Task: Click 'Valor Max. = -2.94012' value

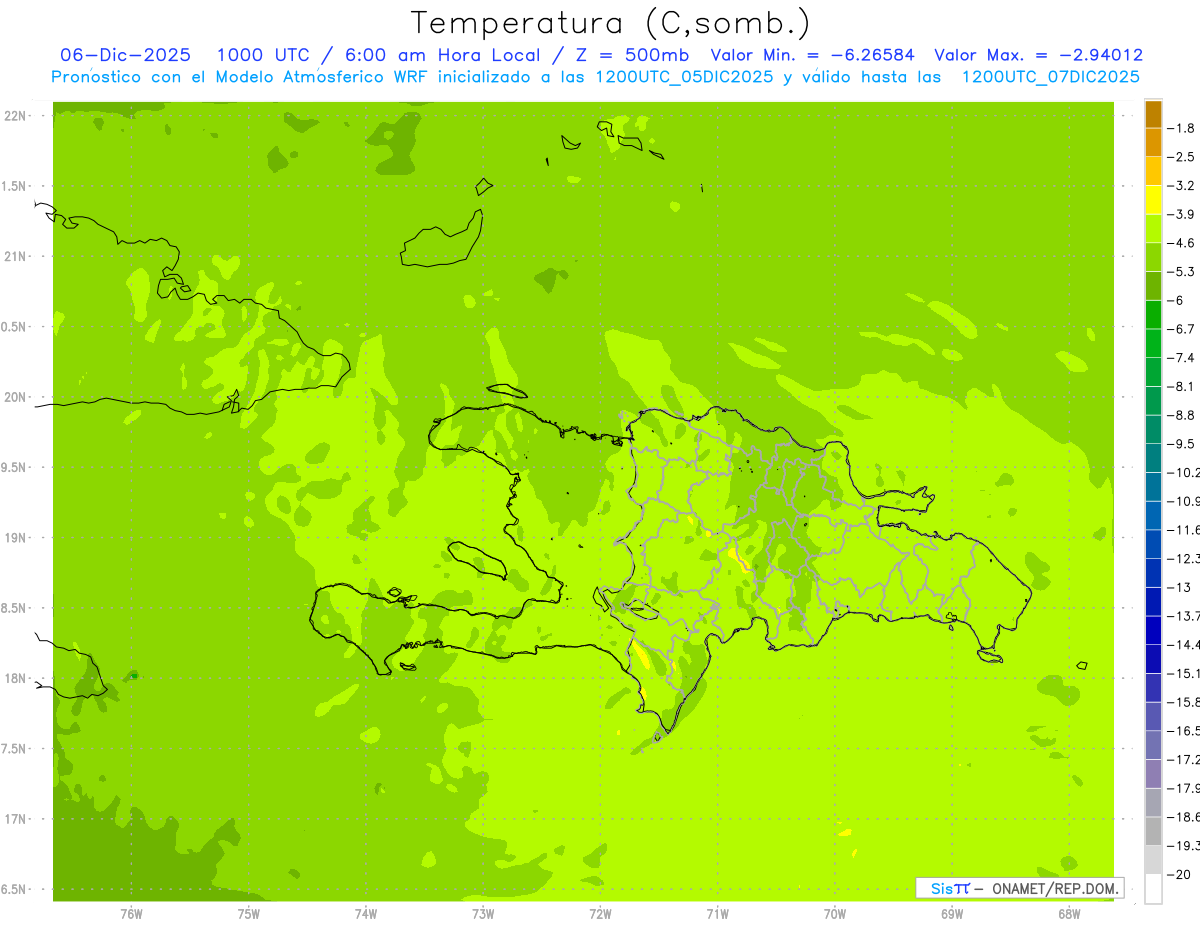Action: tap(1038, 55)
